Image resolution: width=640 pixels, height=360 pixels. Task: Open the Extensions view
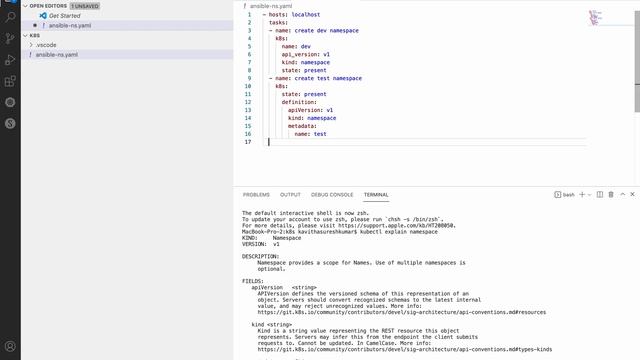(10, 81)
